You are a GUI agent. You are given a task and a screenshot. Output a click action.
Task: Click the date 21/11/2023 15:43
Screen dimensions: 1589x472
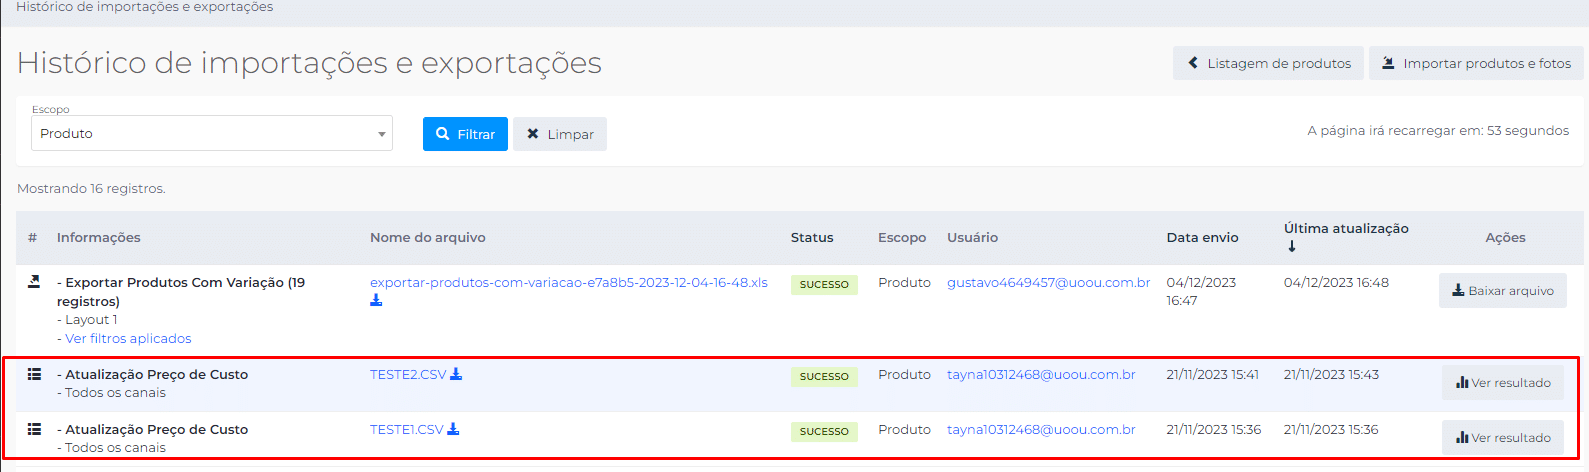coord(1331,375)
